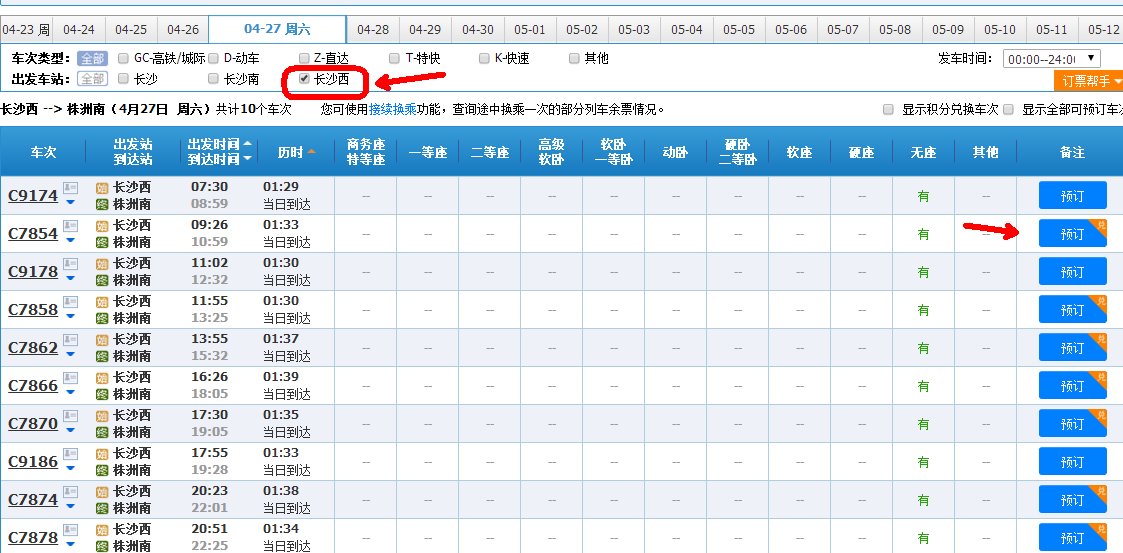Click the 终 terminal station icon in the C9186 row

(102, 470)
